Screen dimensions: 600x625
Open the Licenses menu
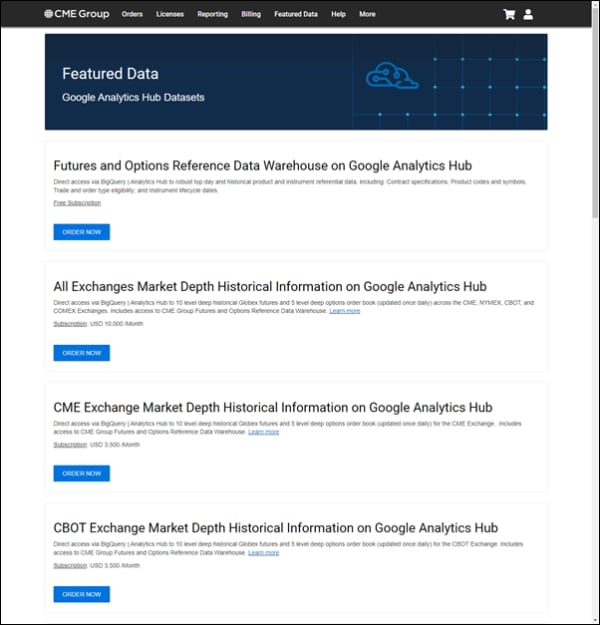(x=170, y=14)
